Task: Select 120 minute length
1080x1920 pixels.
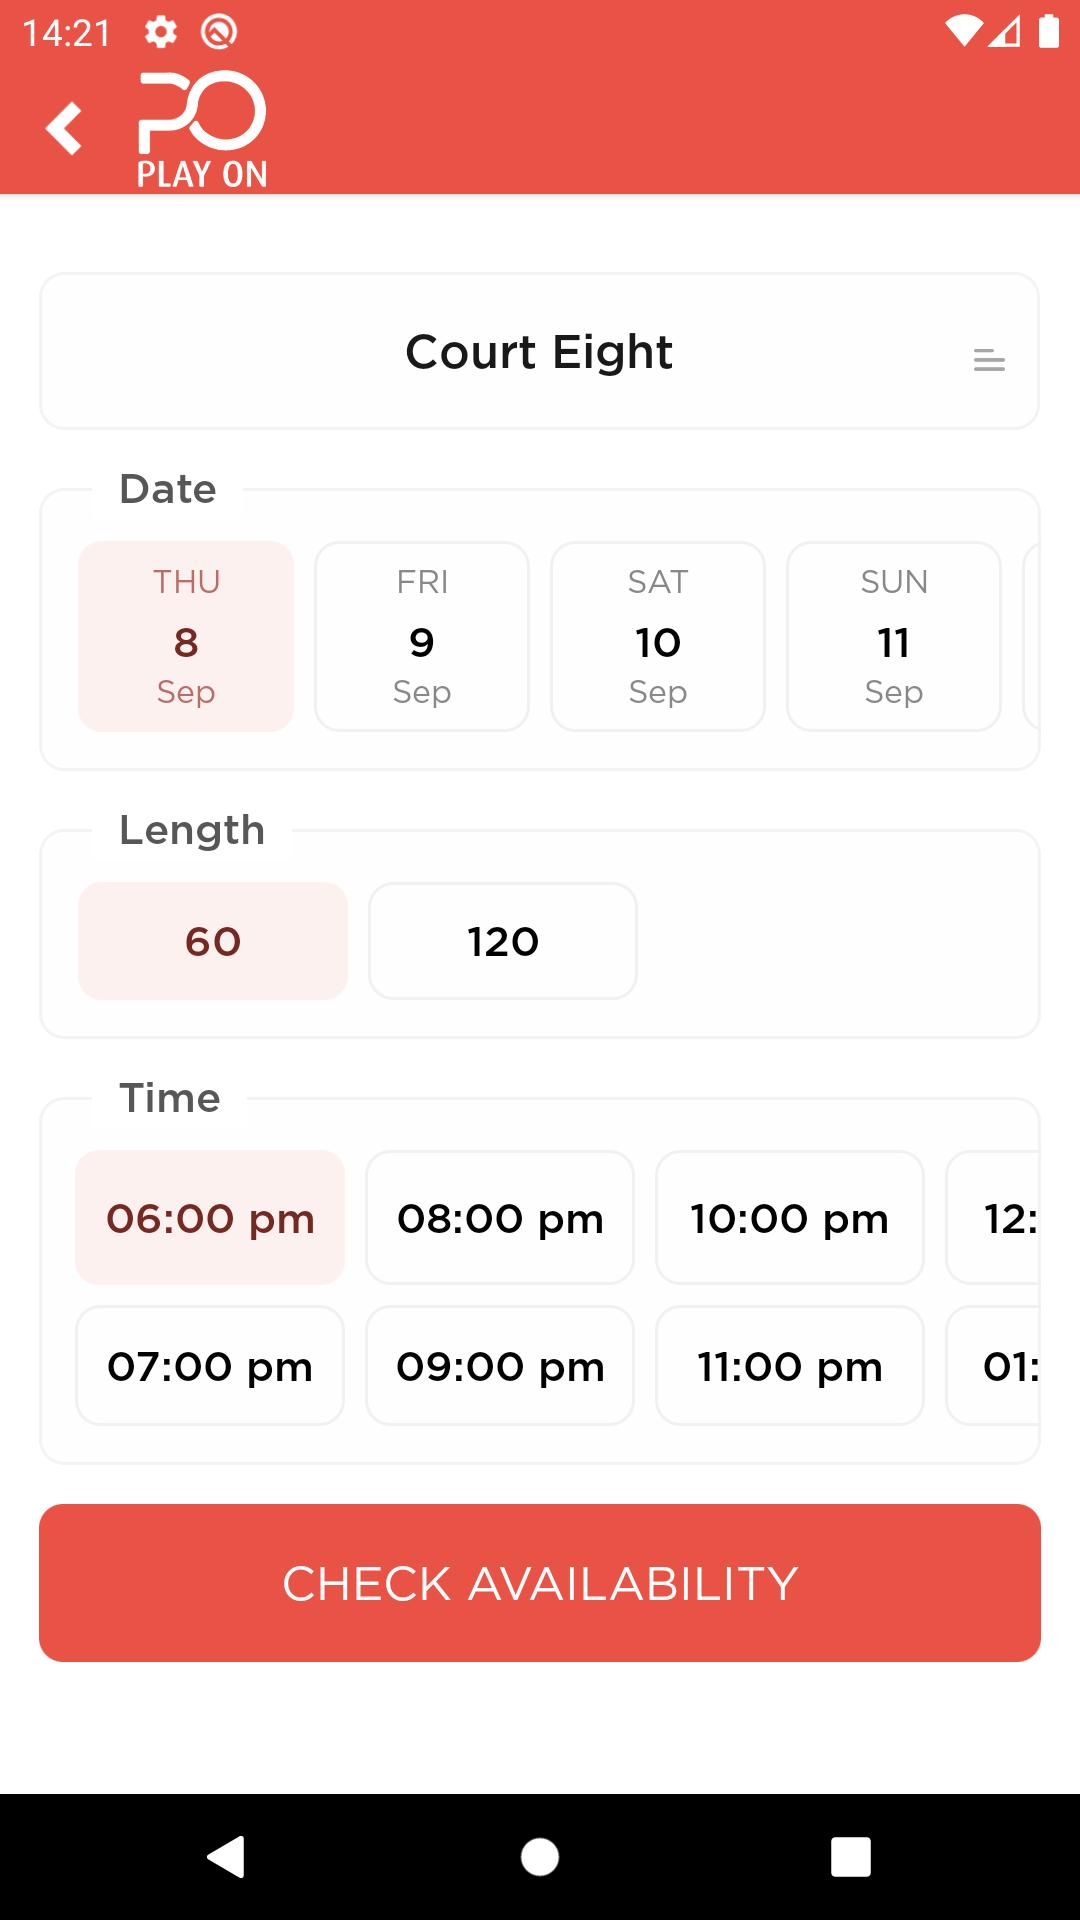Action: tap(503, 941)
